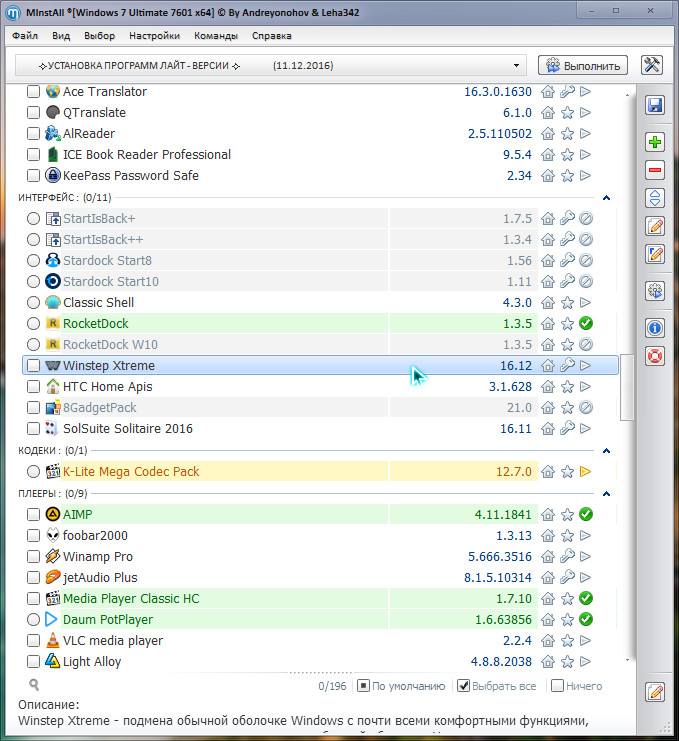The image size is (679, 741).
Task: Click the blue info icon in sidebar
Action: pyautogui.click(x=655, y=327)
